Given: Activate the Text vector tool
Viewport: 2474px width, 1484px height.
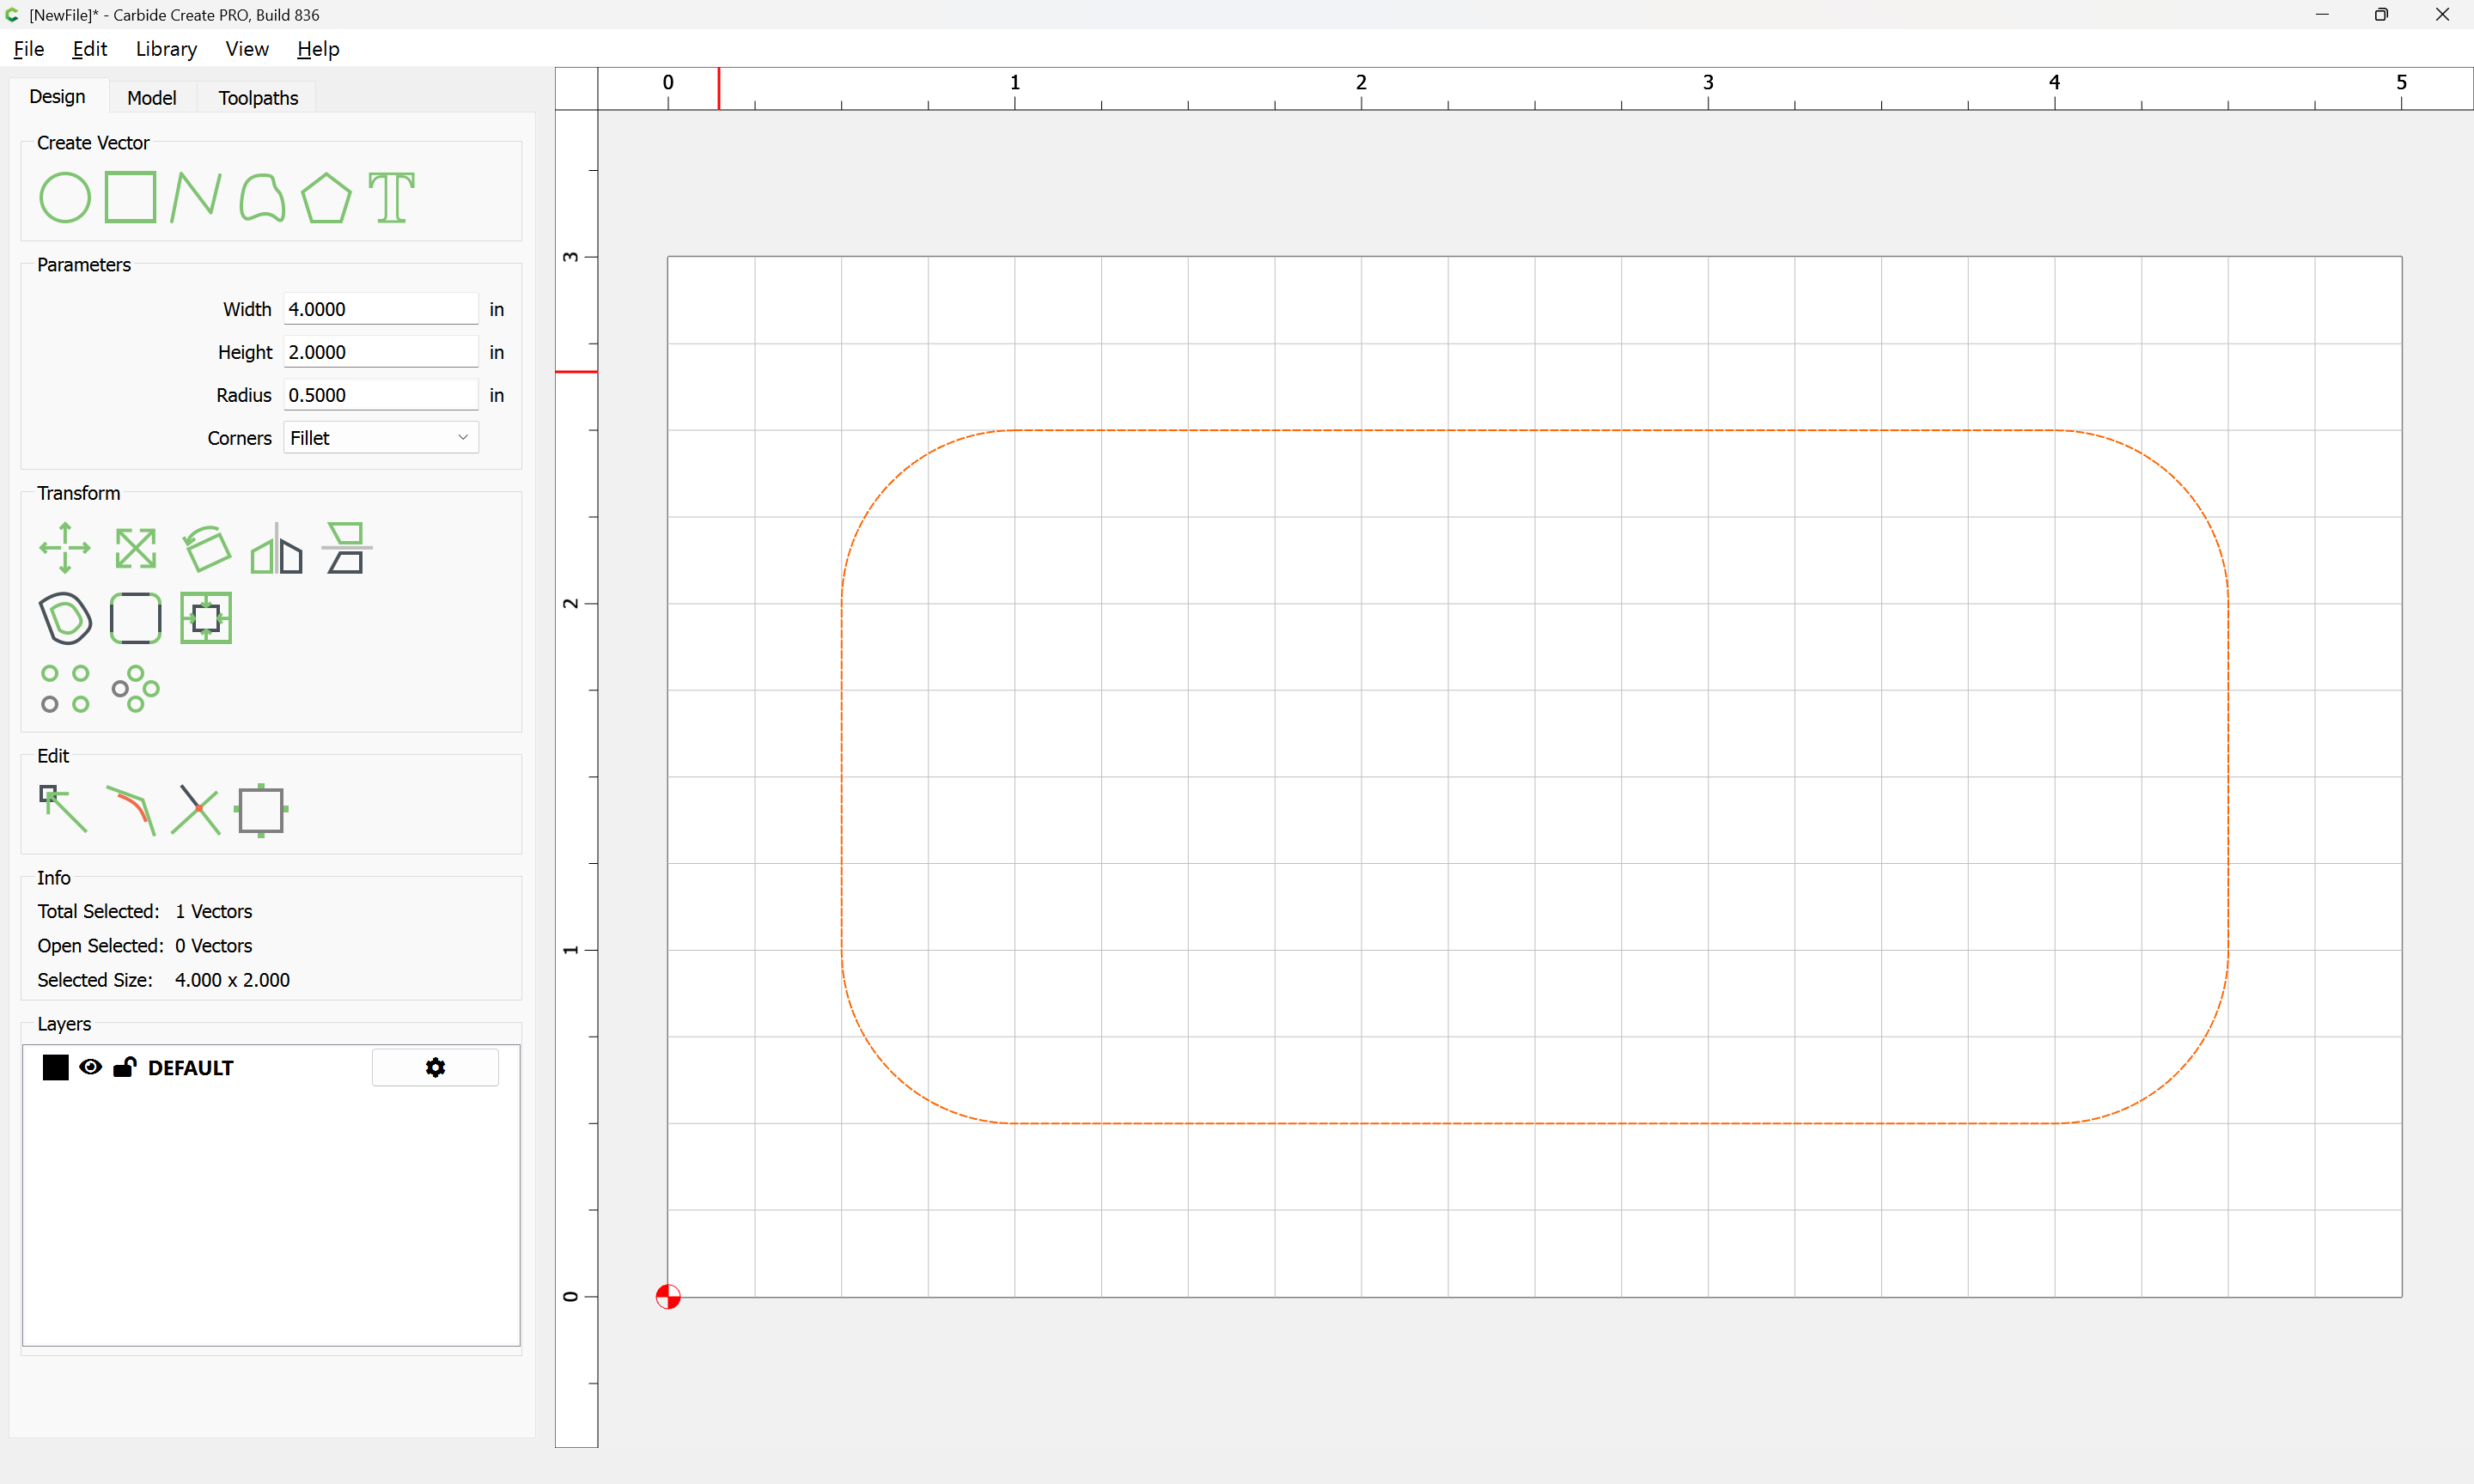Looking at the screenshot, I should pyautogui.click(x=391, y=197).
